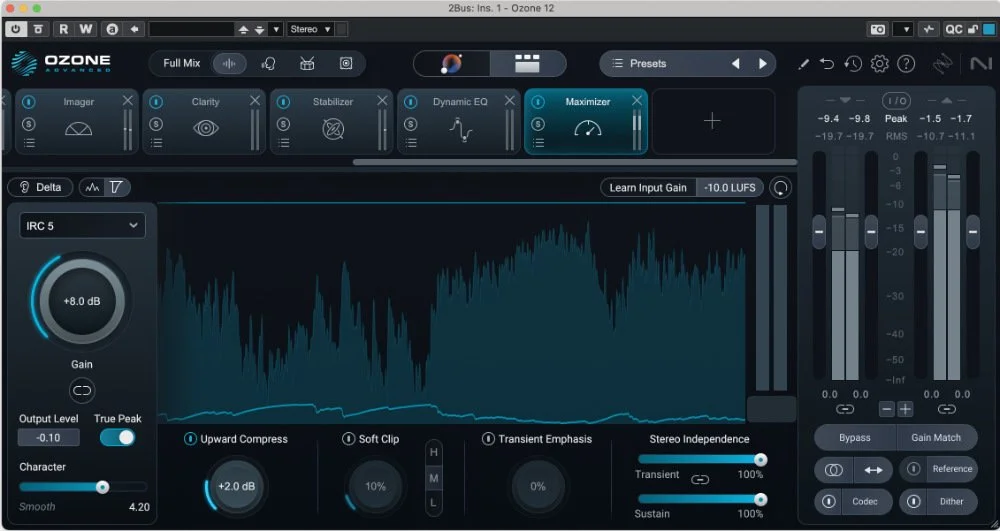Click the loudness target circular icon
Image resolution: width=1000 pixels, height=531 pixels.
pyautogui.click(x=781, y=187)
